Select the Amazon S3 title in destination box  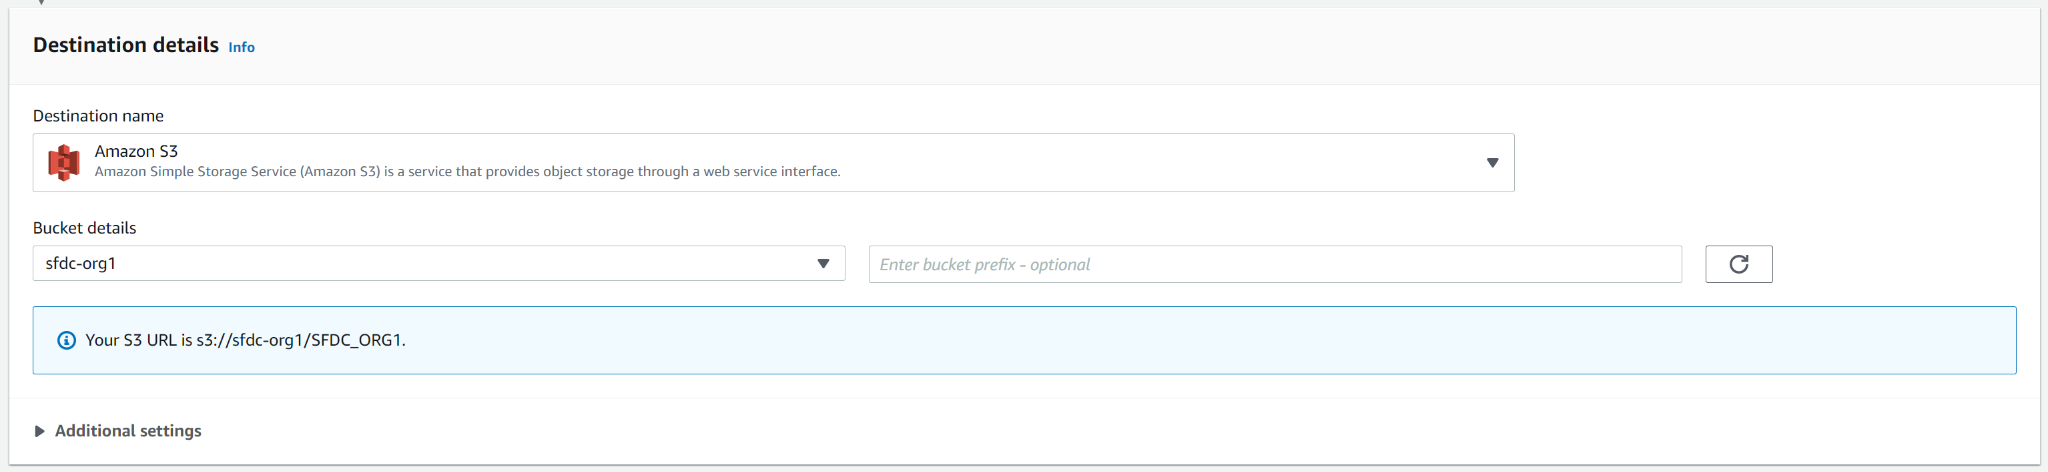(136, 151)
